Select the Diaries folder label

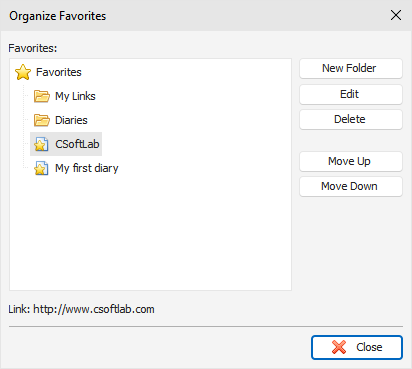pyautogui.click(x=71, y=120)
